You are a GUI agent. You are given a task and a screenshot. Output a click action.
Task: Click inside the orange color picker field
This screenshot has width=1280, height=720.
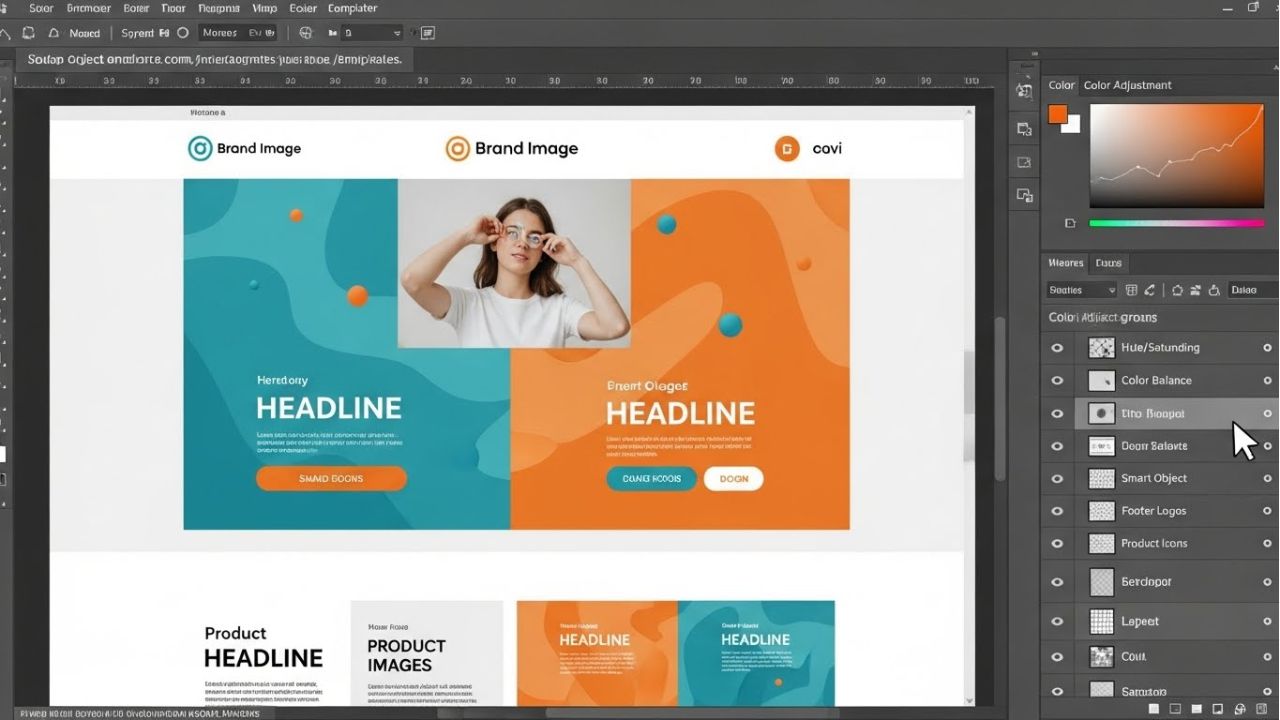[x=1176, y=155]
